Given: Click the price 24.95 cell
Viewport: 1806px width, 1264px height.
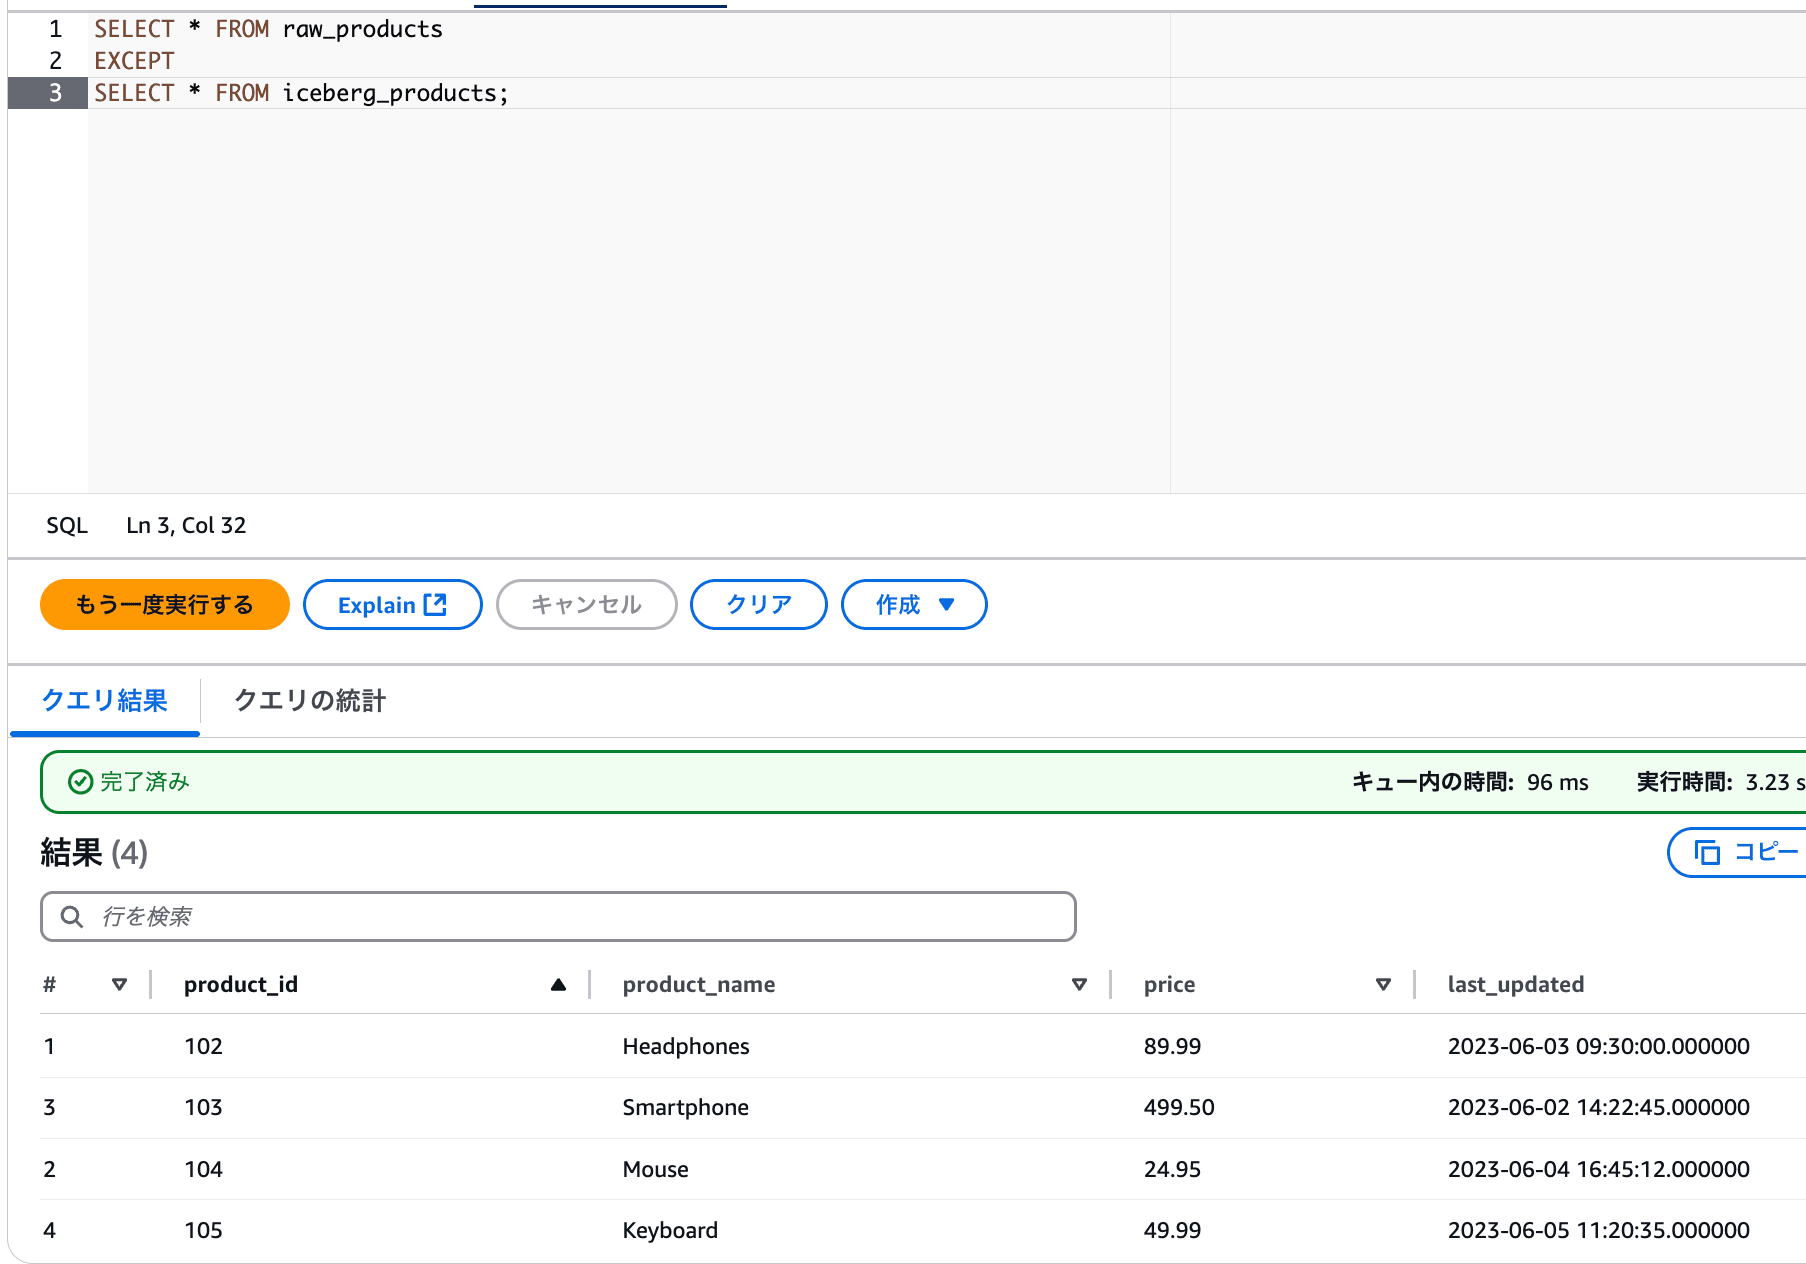Looking at the screenshot, I should pos(1172,1169).
